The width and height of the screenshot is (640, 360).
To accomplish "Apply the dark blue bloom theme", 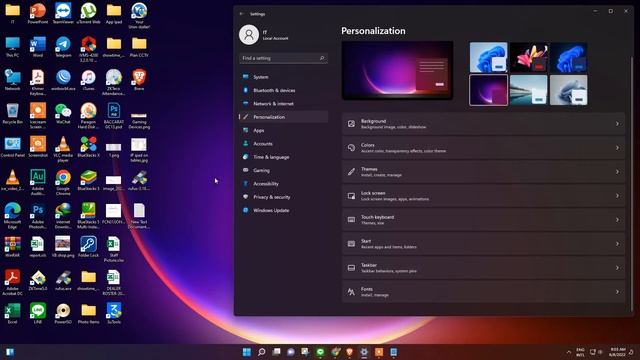I will click(569, 57).
